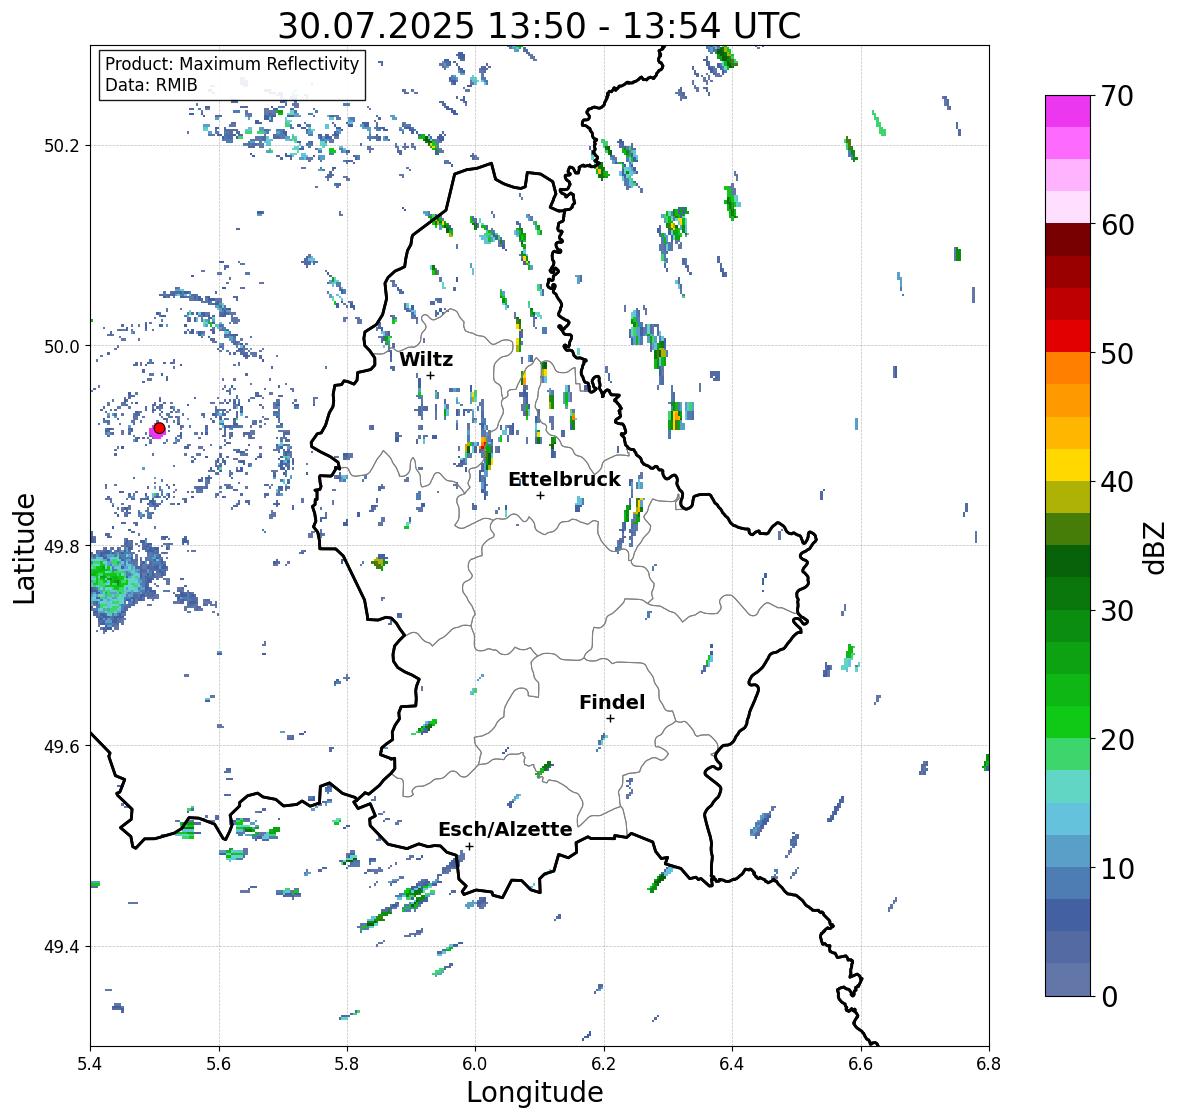This screenshot has height=1117, width=1179.
Task: Pick the orange colorbar swatch below 50
Action: (x=1068, y=368)
